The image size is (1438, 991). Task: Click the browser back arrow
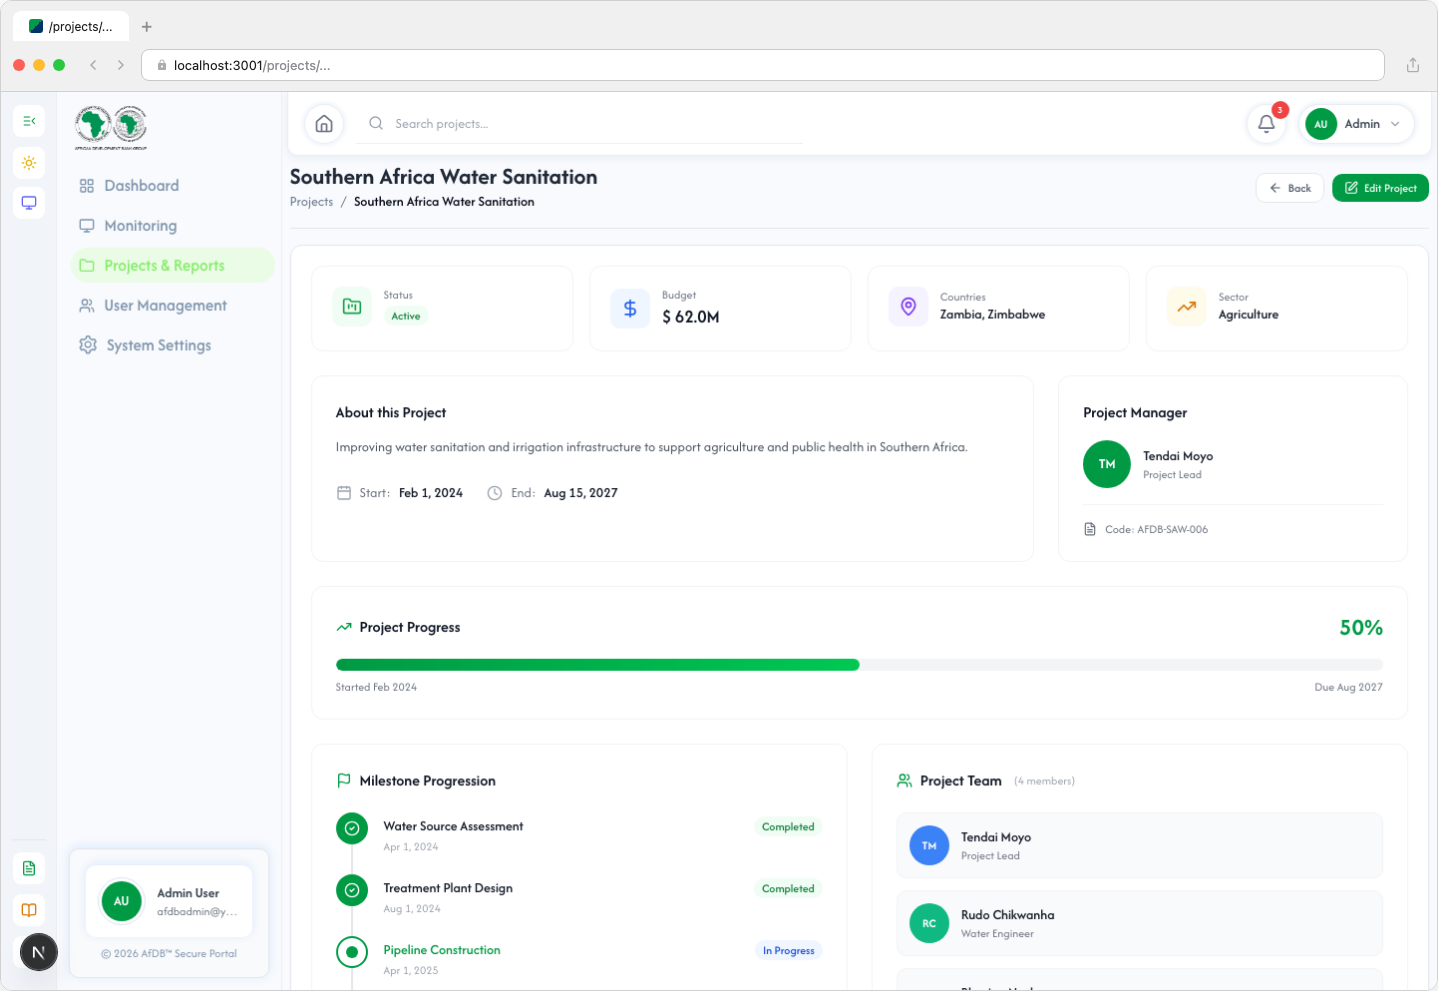coord(93,65)
